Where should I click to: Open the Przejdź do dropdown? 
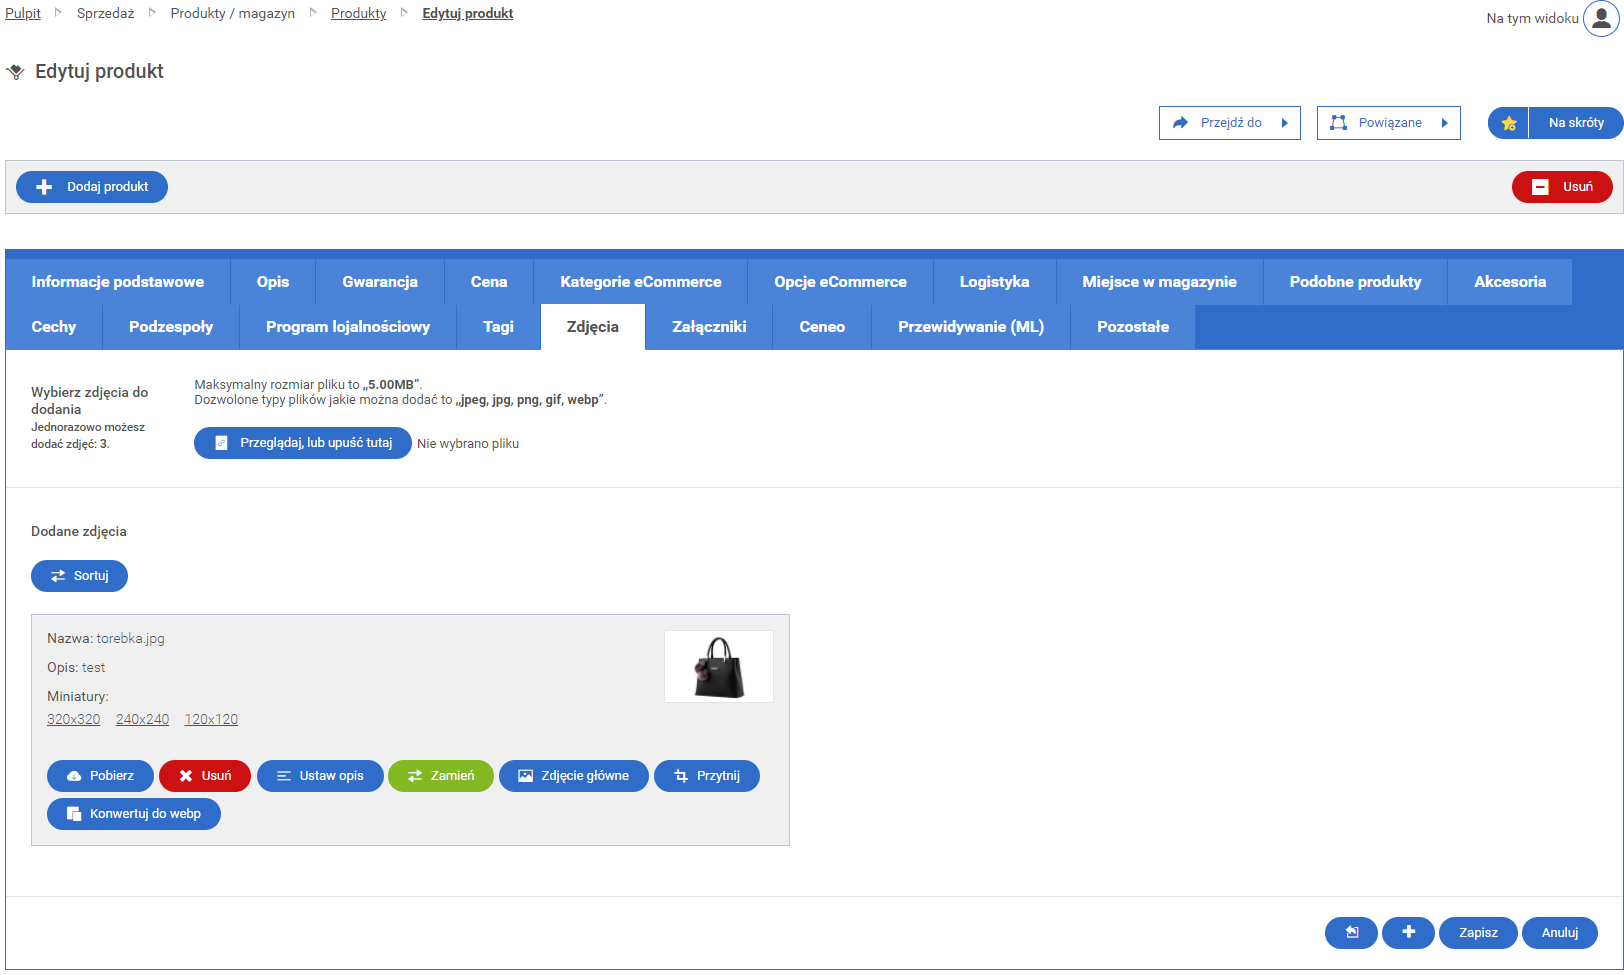(1230, 123)
